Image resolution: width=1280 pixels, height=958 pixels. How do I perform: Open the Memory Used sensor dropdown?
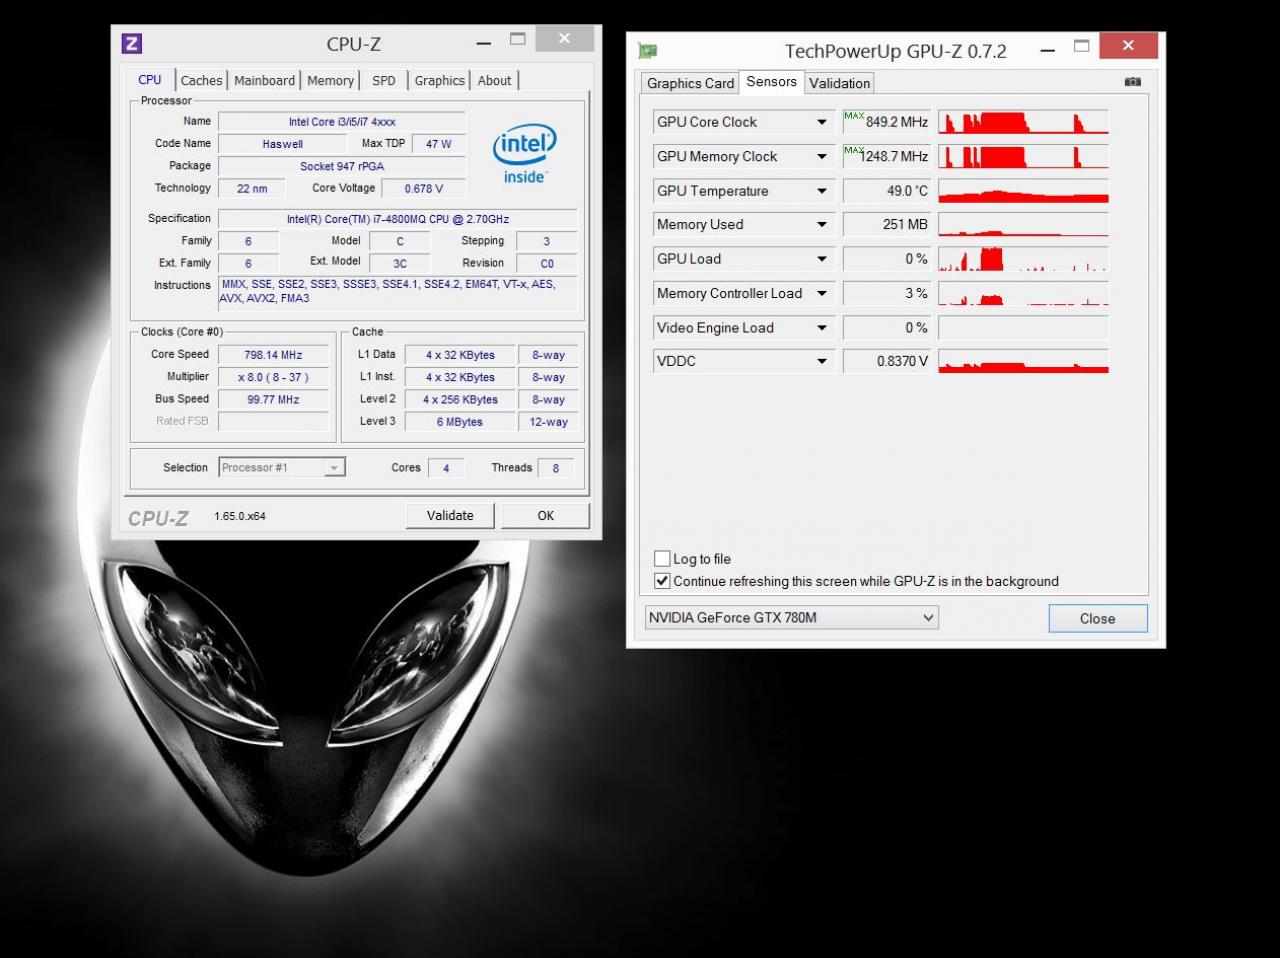pyautogui.click(x=822, y=225)
